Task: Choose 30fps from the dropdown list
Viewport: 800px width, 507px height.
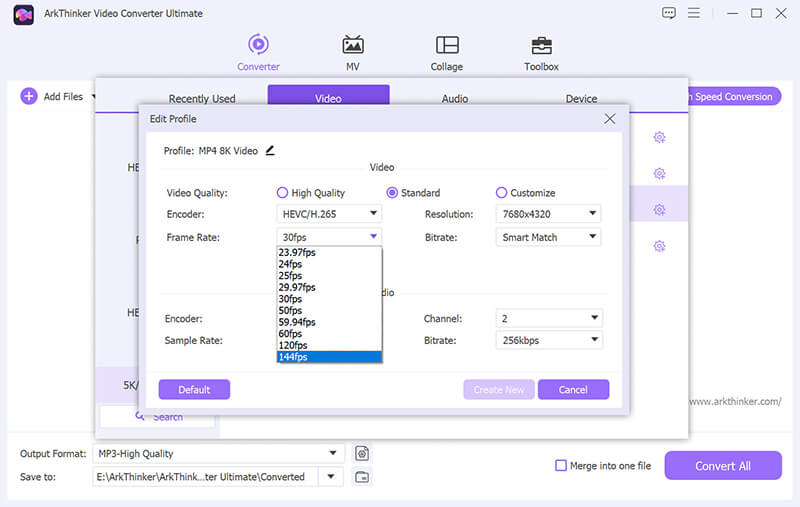Action: click(329, 299)
